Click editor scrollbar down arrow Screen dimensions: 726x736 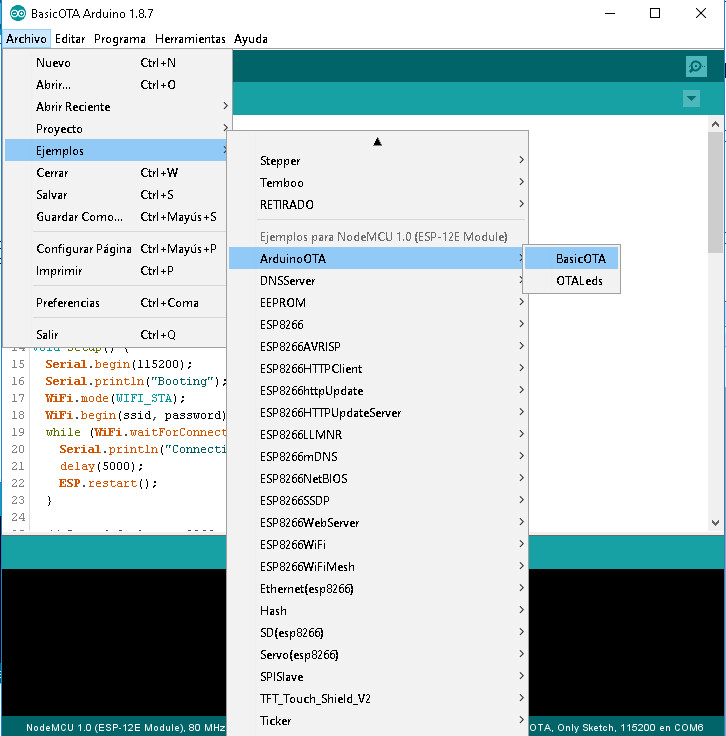[715, 523]
